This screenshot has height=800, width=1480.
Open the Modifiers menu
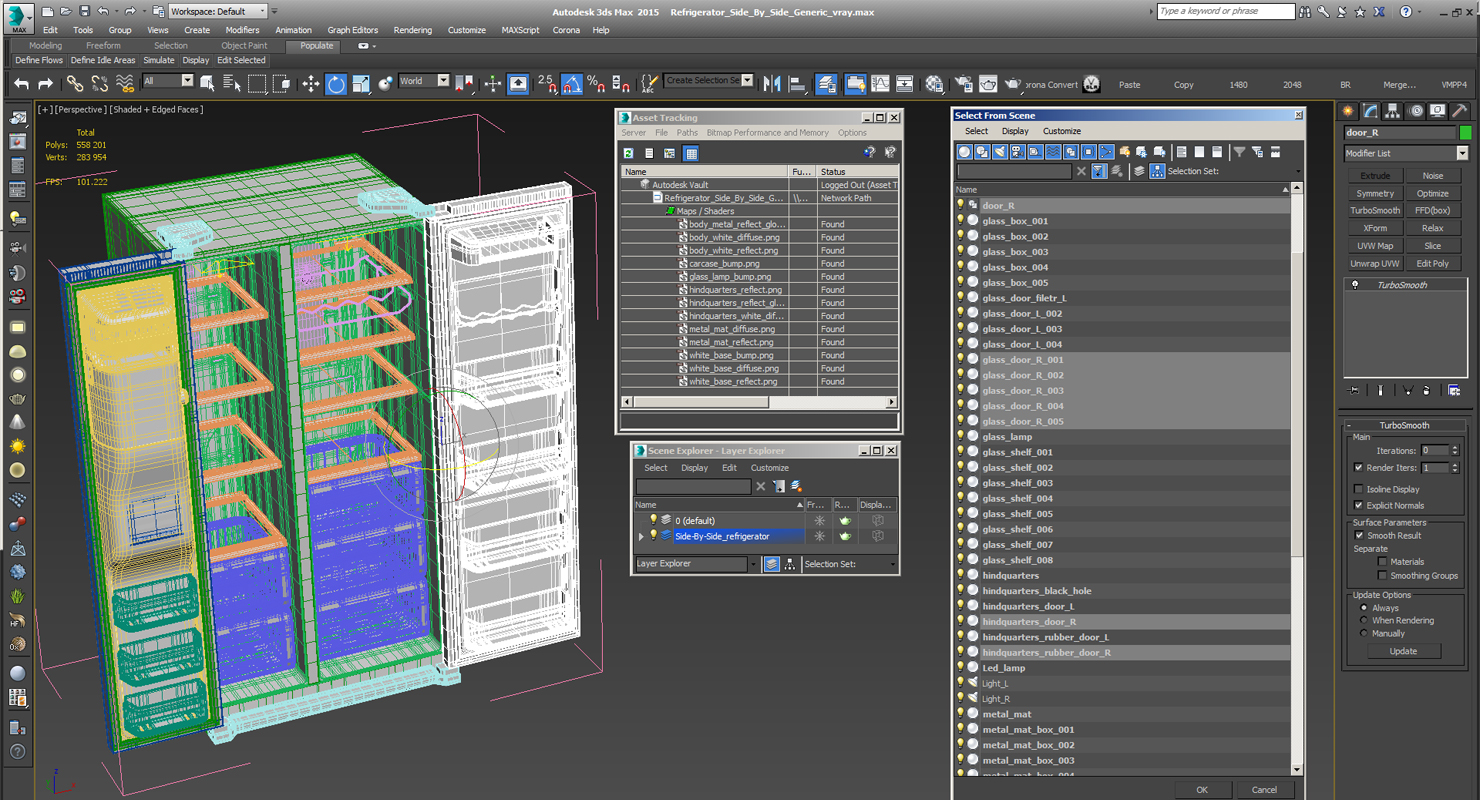(242, 30)
